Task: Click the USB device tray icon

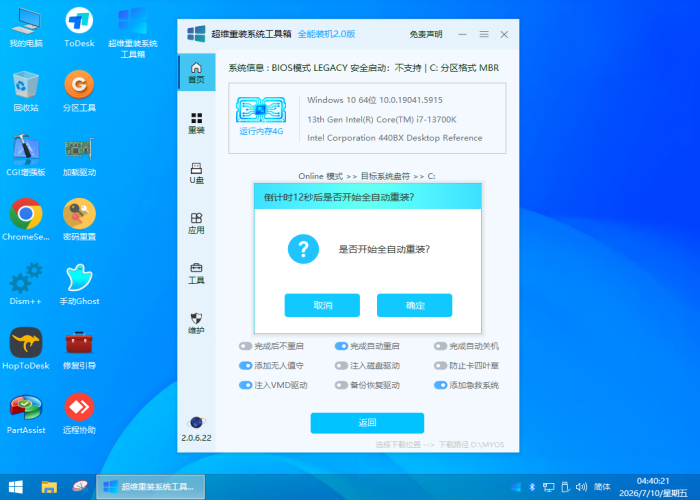Action: [x=565, y=487]
